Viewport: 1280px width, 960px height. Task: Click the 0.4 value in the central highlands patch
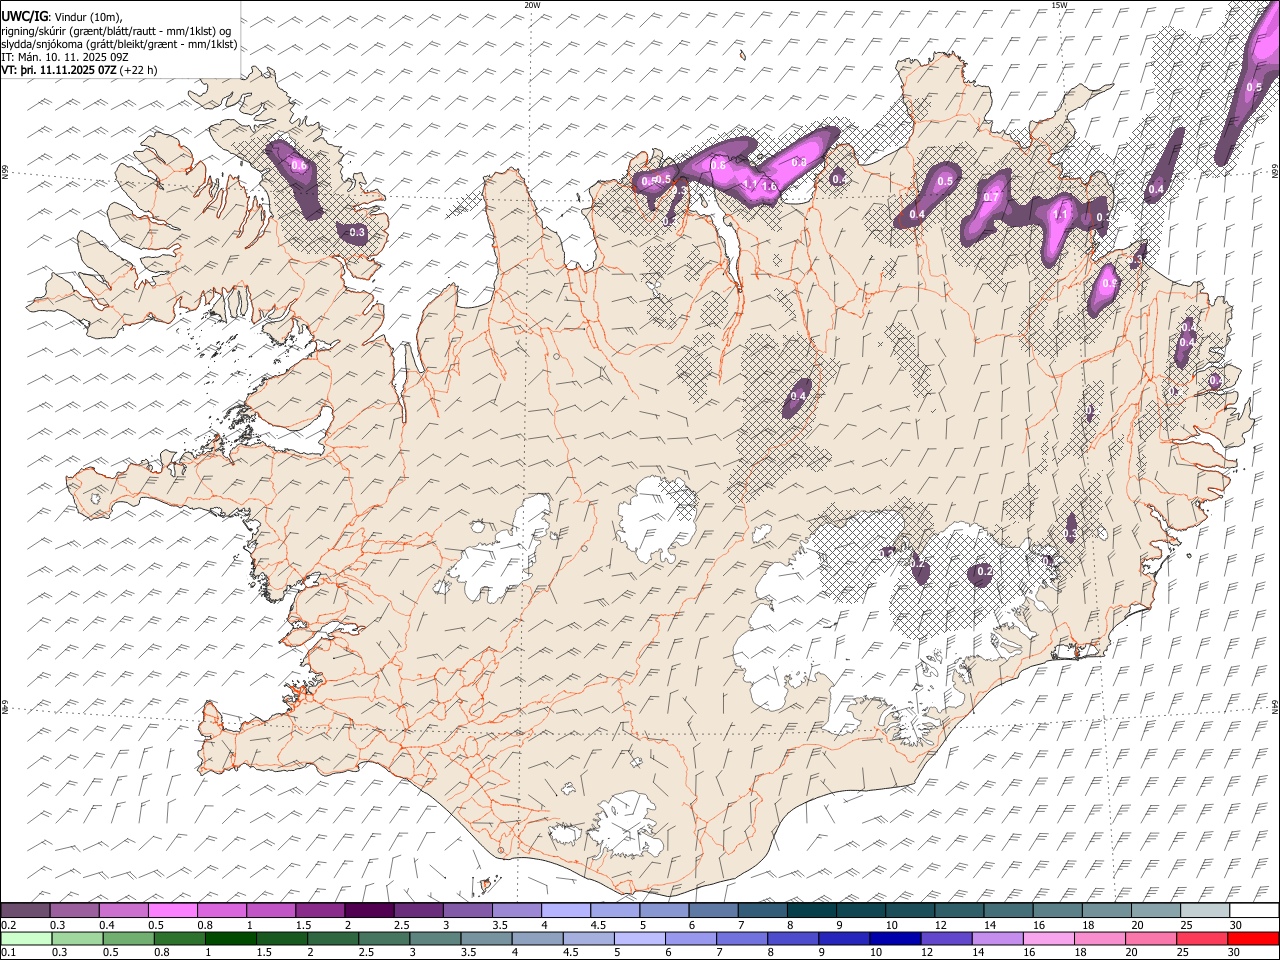click(x=798, y=397)
